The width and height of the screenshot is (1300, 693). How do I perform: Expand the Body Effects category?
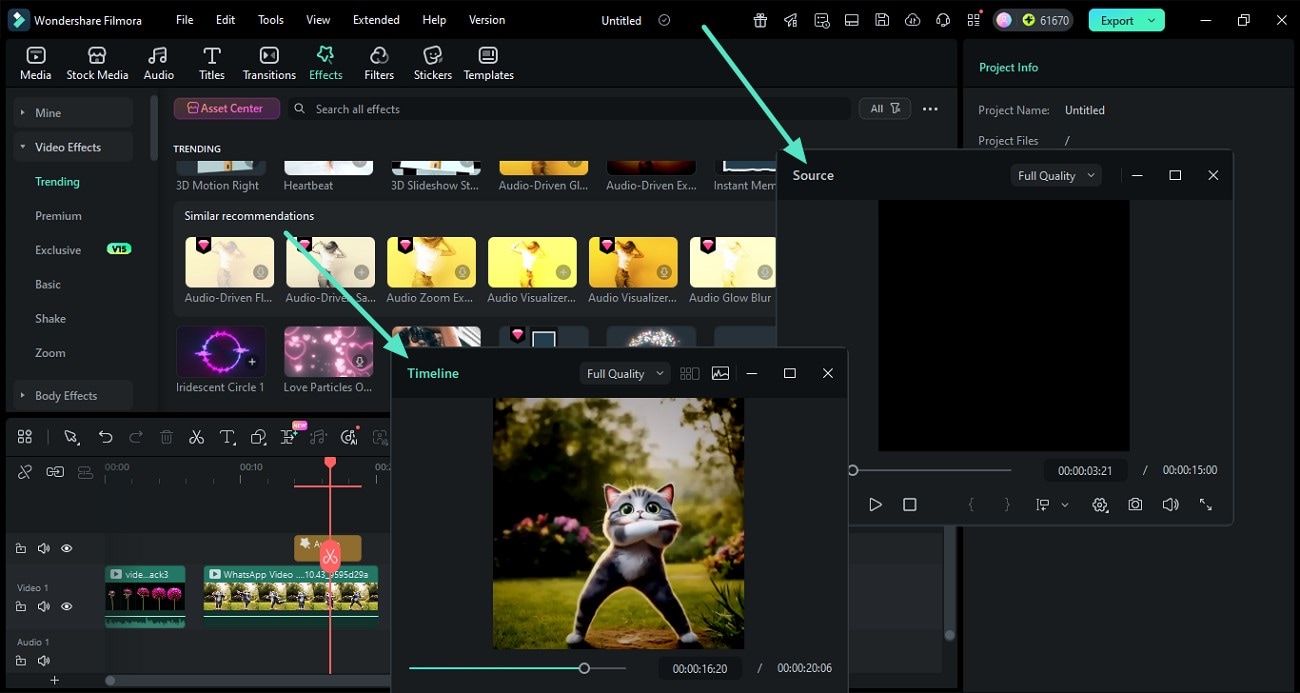coord(64,395)
